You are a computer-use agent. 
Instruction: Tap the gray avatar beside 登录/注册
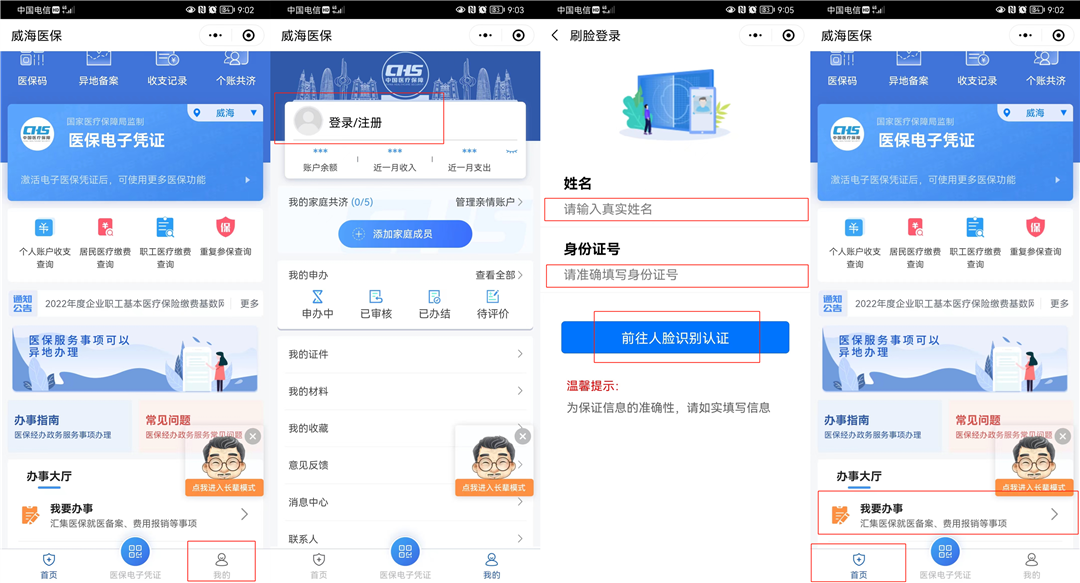coord(308,122)
